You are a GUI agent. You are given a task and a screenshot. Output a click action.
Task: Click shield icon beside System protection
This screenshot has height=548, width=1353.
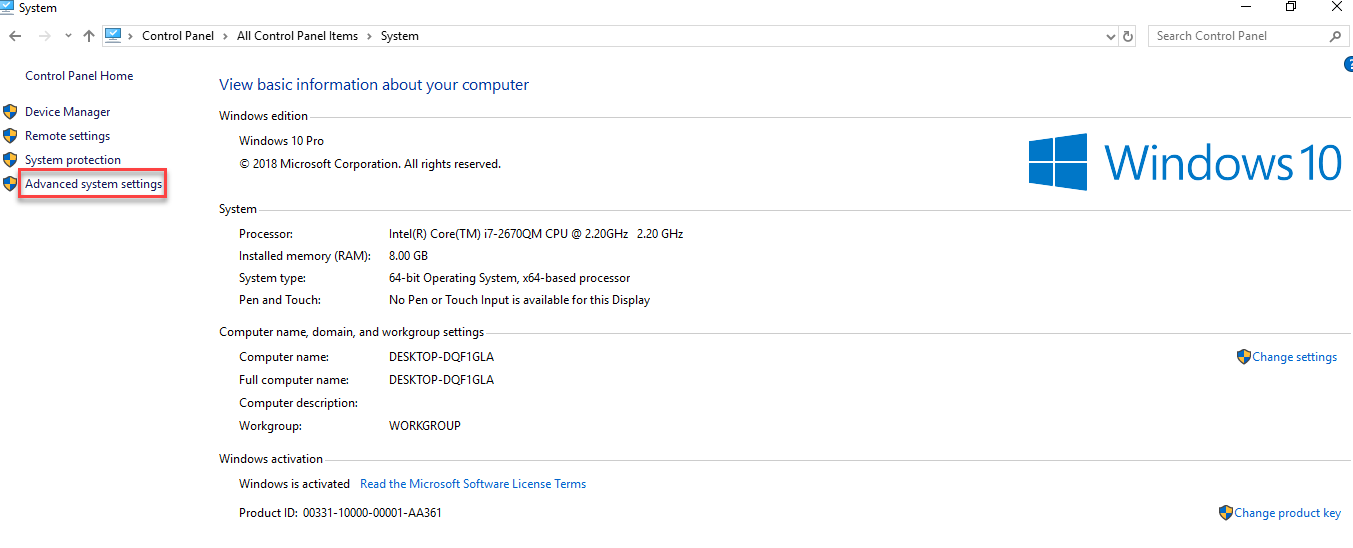tap(10, 160)
